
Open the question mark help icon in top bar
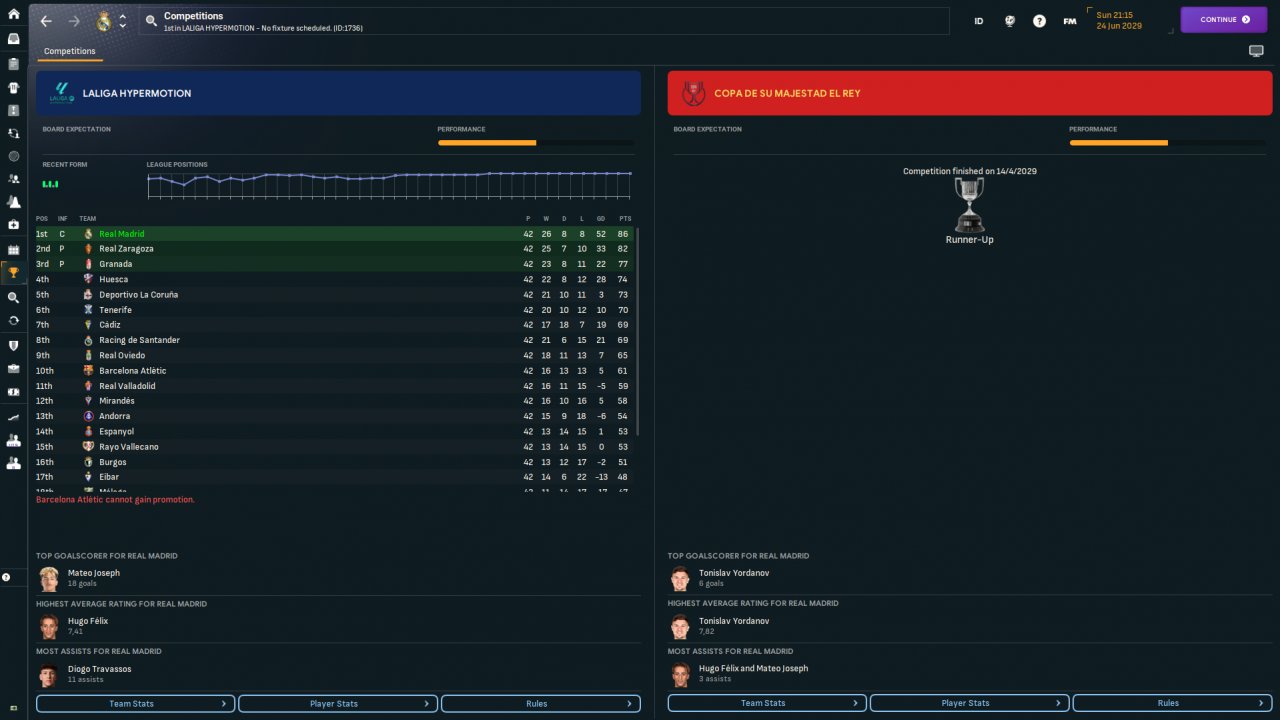1040,21
